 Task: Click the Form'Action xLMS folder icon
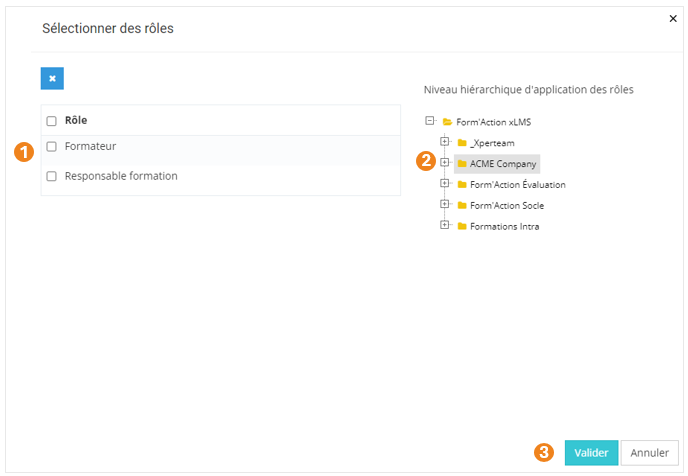[x=447, y=121]
